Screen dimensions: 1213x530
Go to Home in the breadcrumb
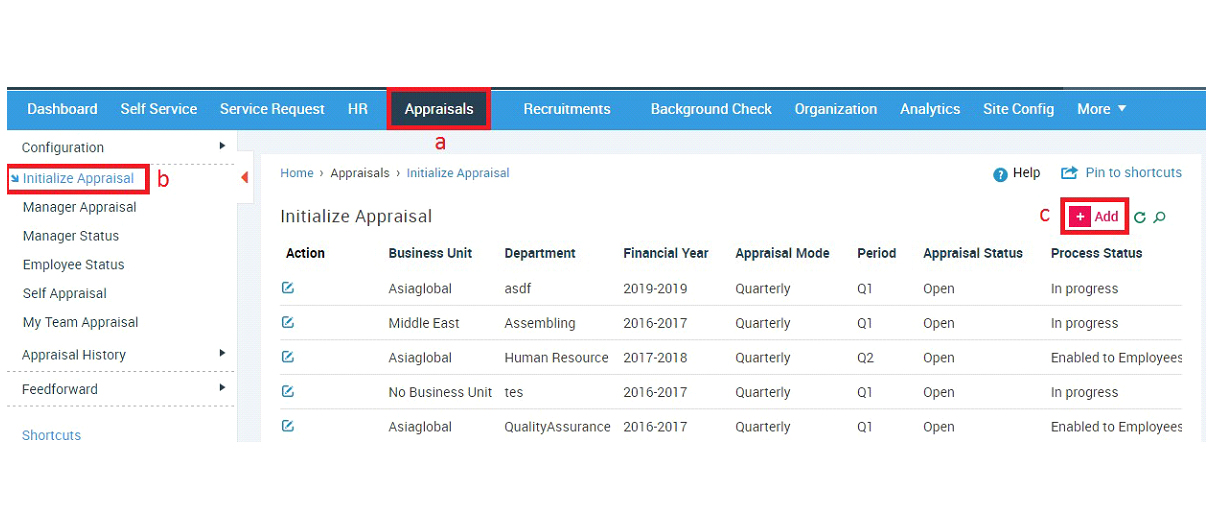[x=297, y=173]
